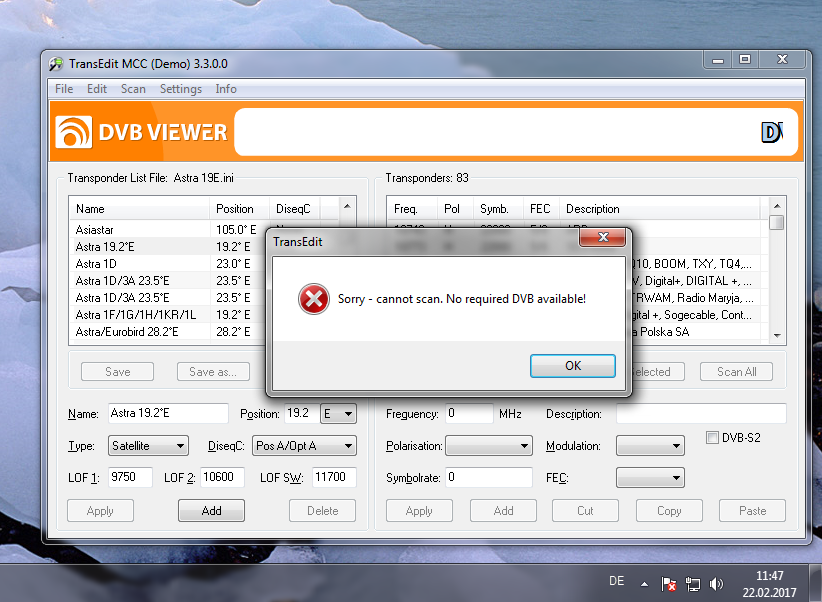Select the Astra/Eurobird 28.2°E row
The width and height of the screenshot is (822, 602).
[168, 331]
